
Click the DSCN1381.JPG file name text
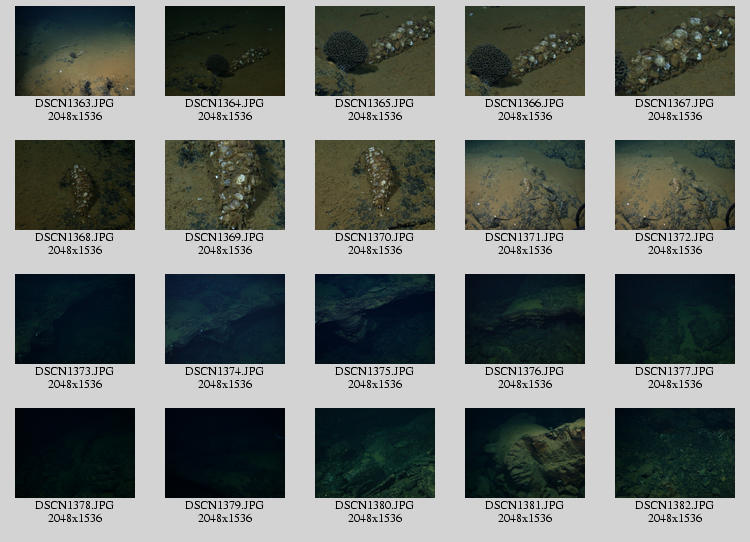[524, 505]
